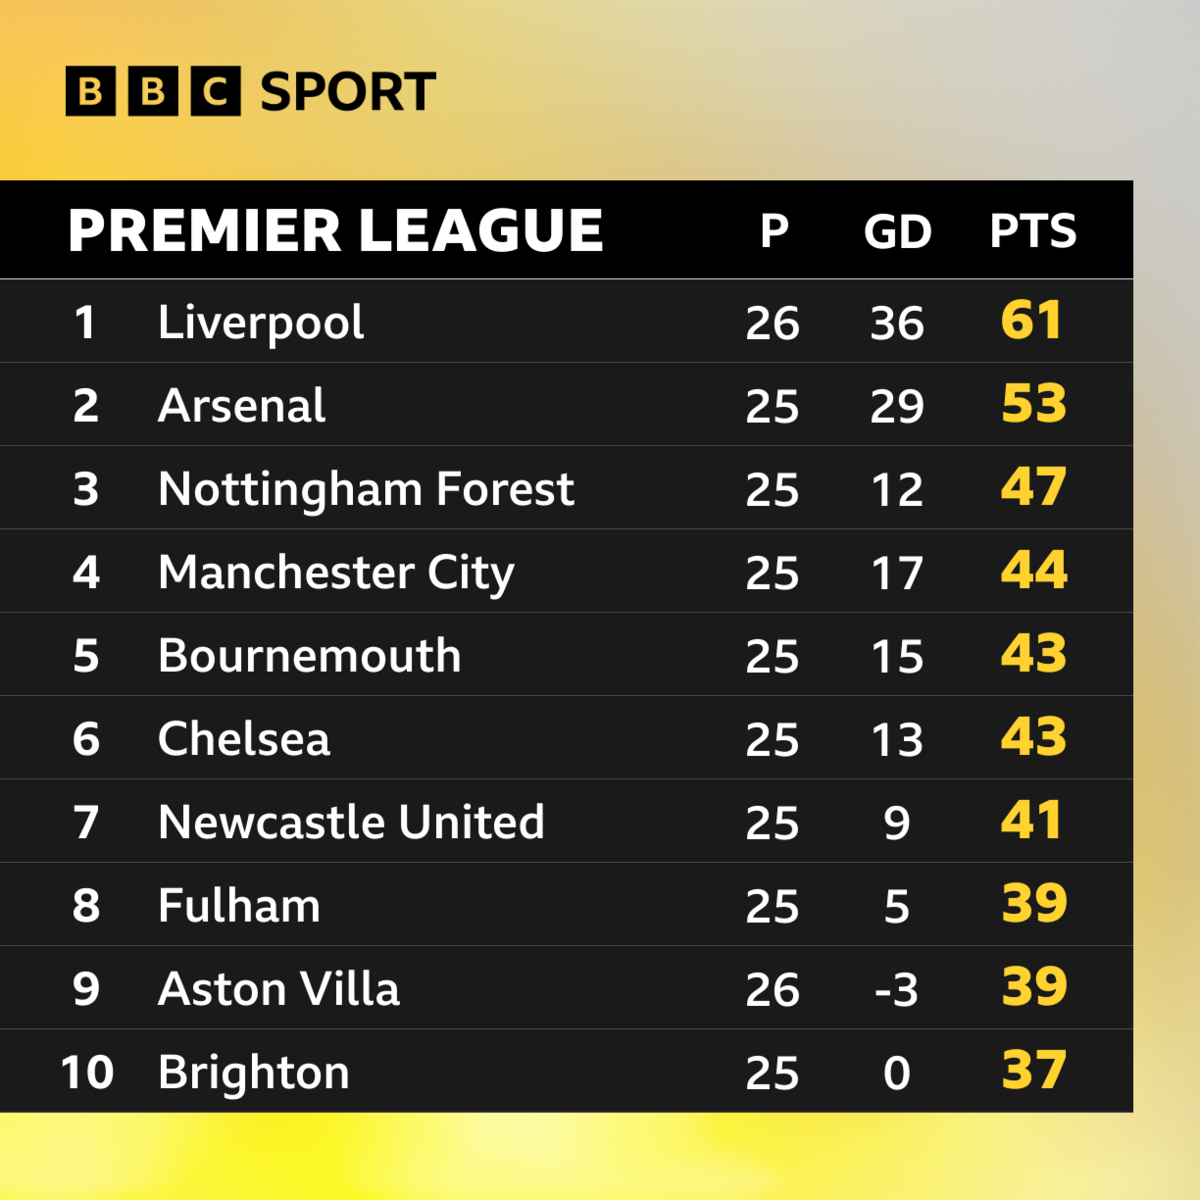Select Nottingham Forest in the table
Screen dimensions: 1200x1200
click(366, 490)
